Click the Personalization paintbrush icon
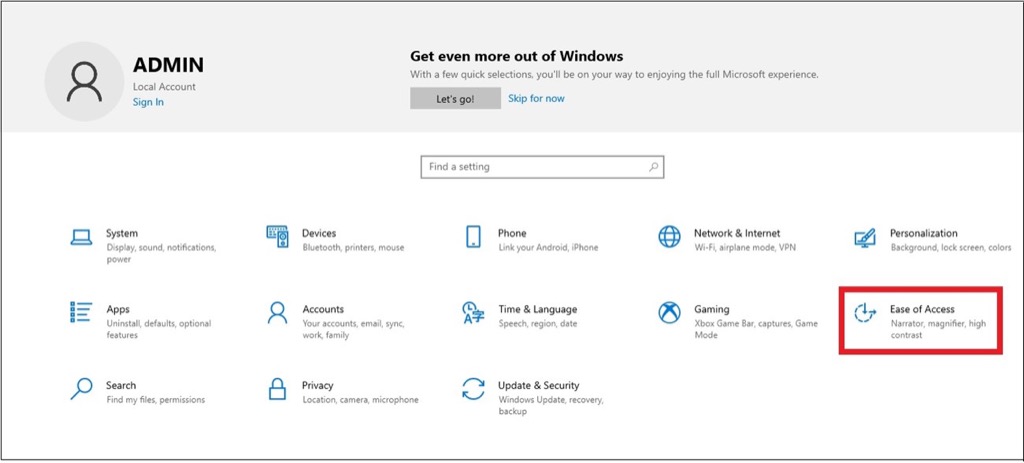 click(865, 238)
